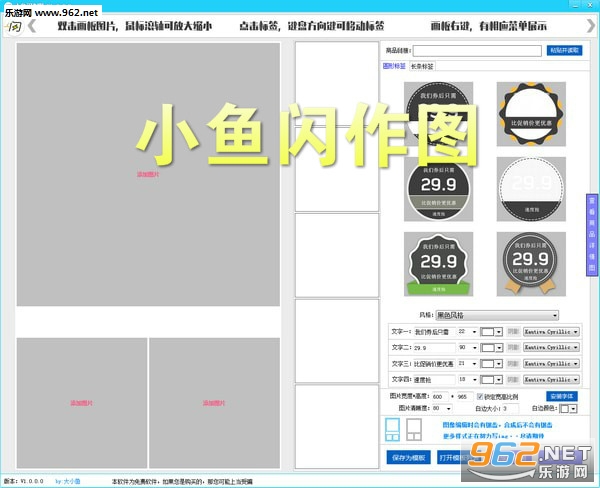This screenshot has width=600, height=488.
Task: Toggle shadow button for 文字一
Action: coord(513,331)
